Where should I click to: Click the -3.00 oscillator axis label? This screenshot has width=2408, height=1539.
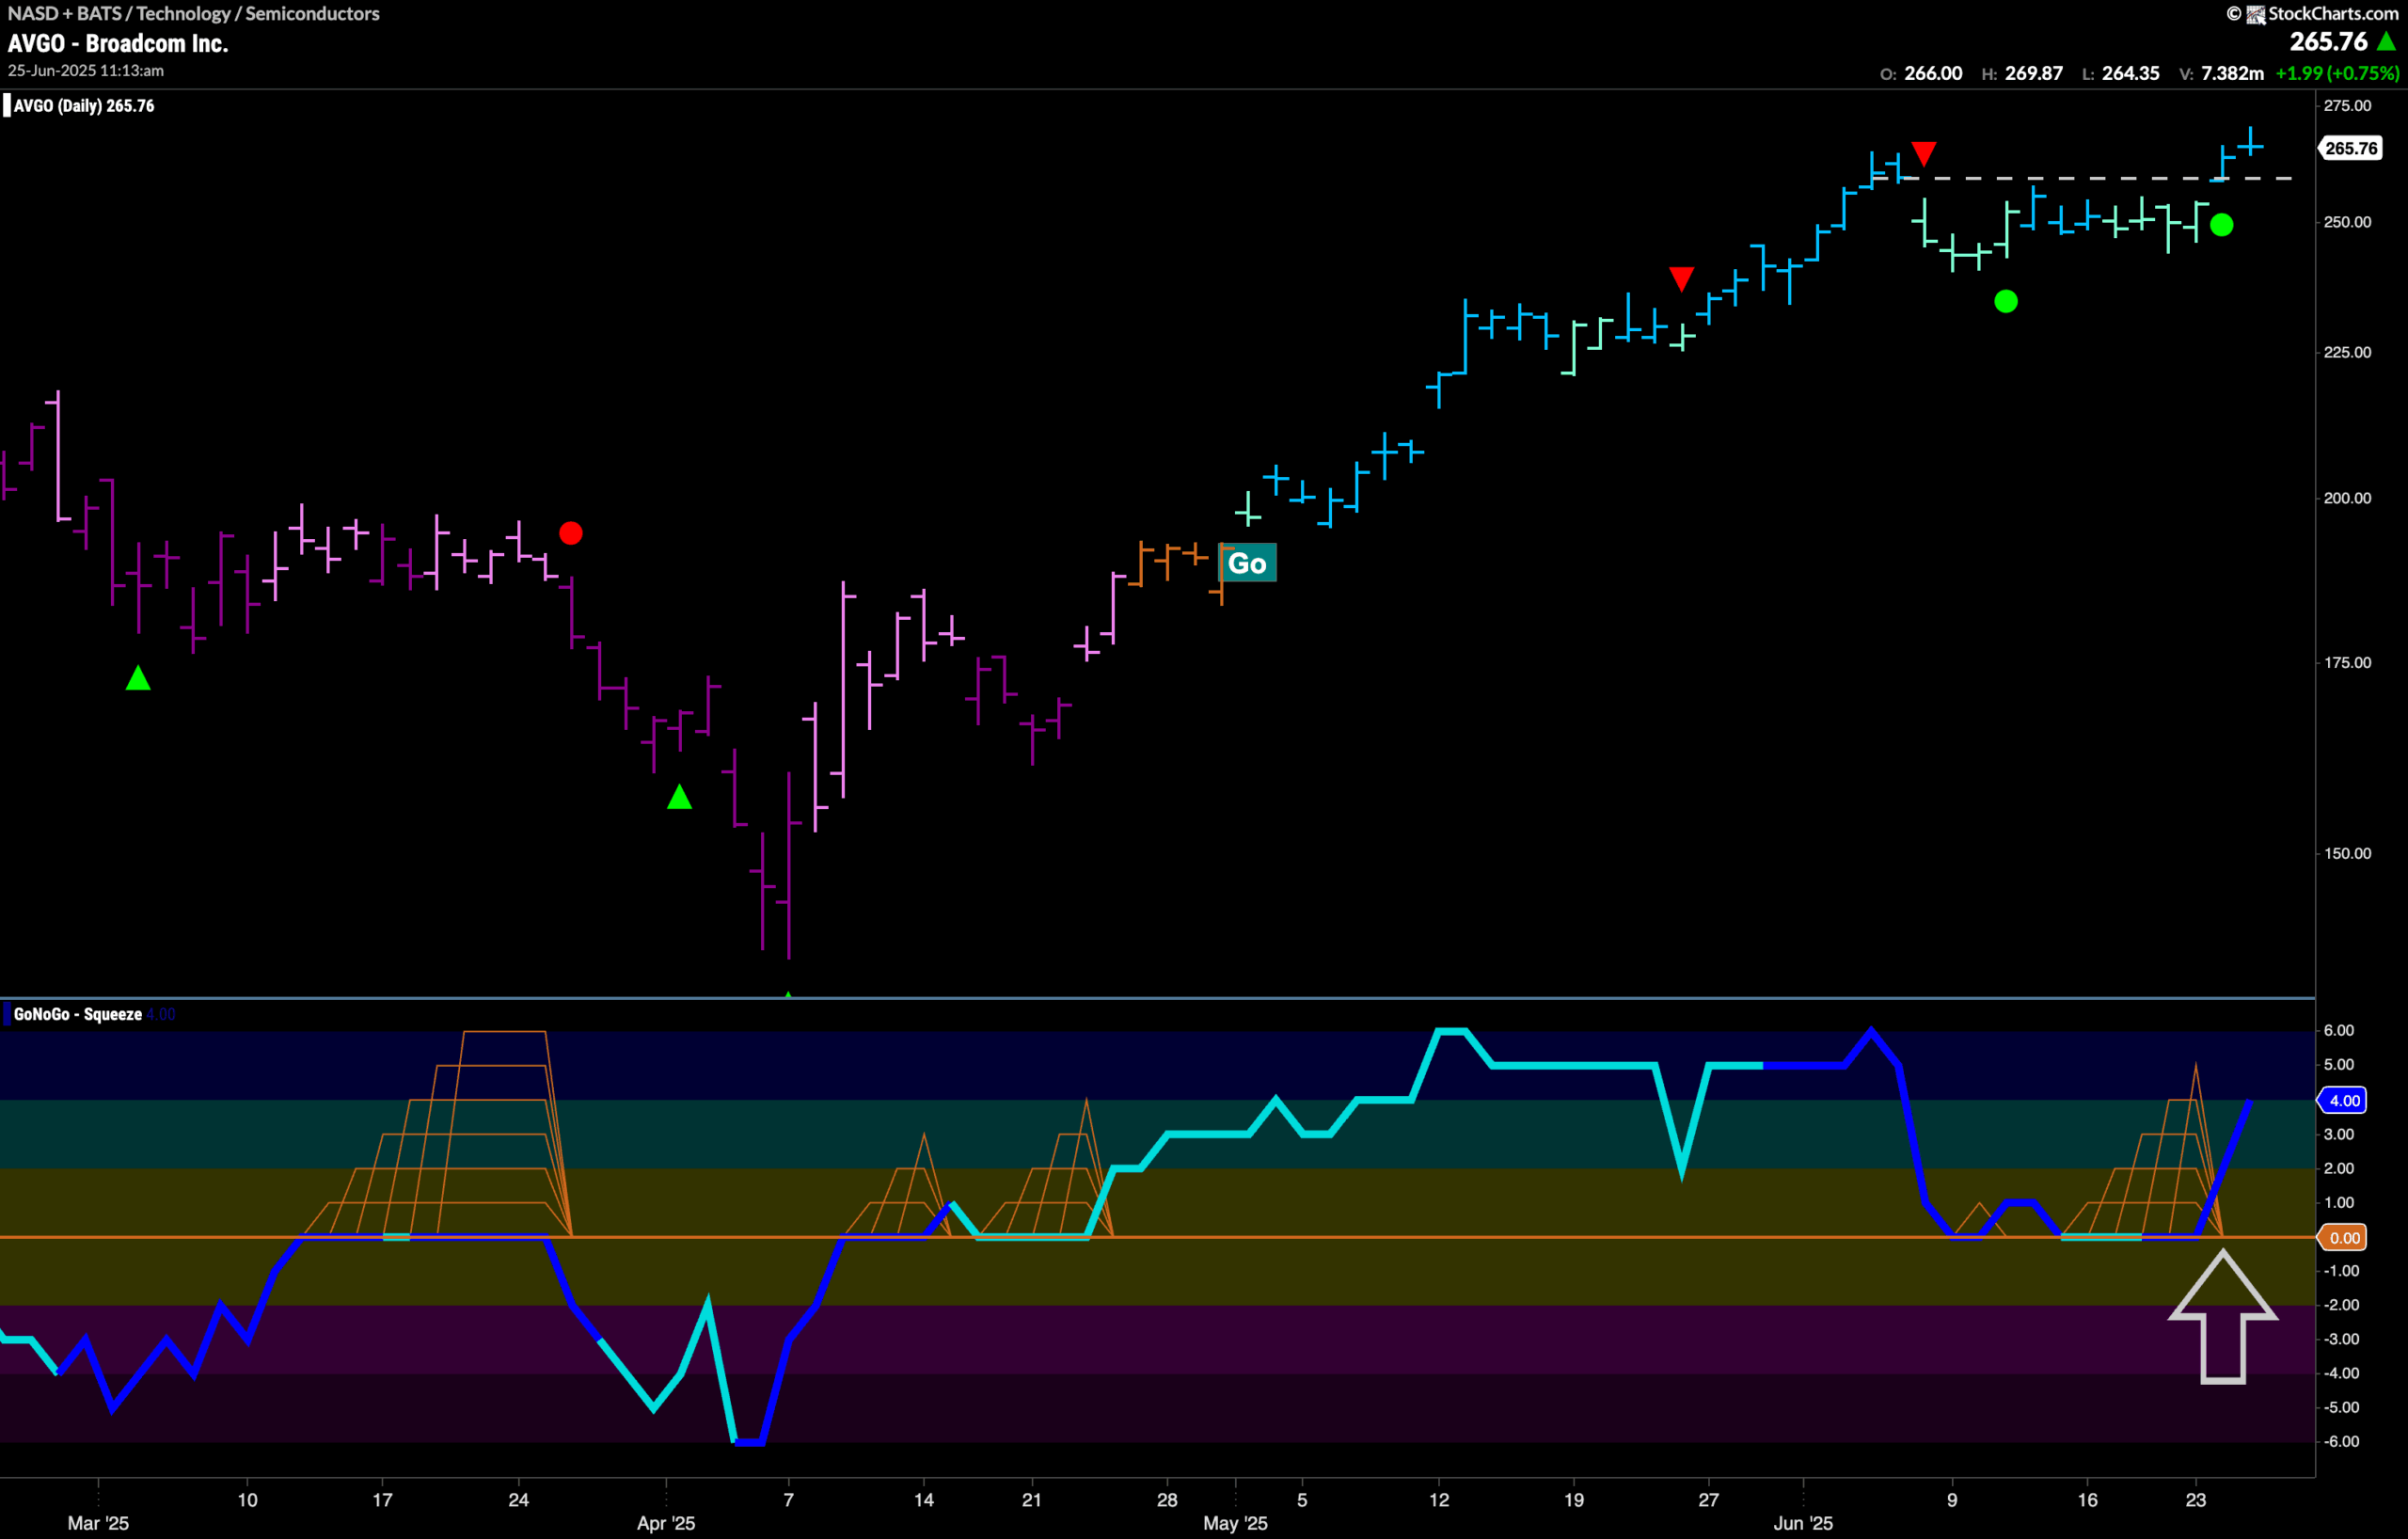[x=2341, y=1339]
